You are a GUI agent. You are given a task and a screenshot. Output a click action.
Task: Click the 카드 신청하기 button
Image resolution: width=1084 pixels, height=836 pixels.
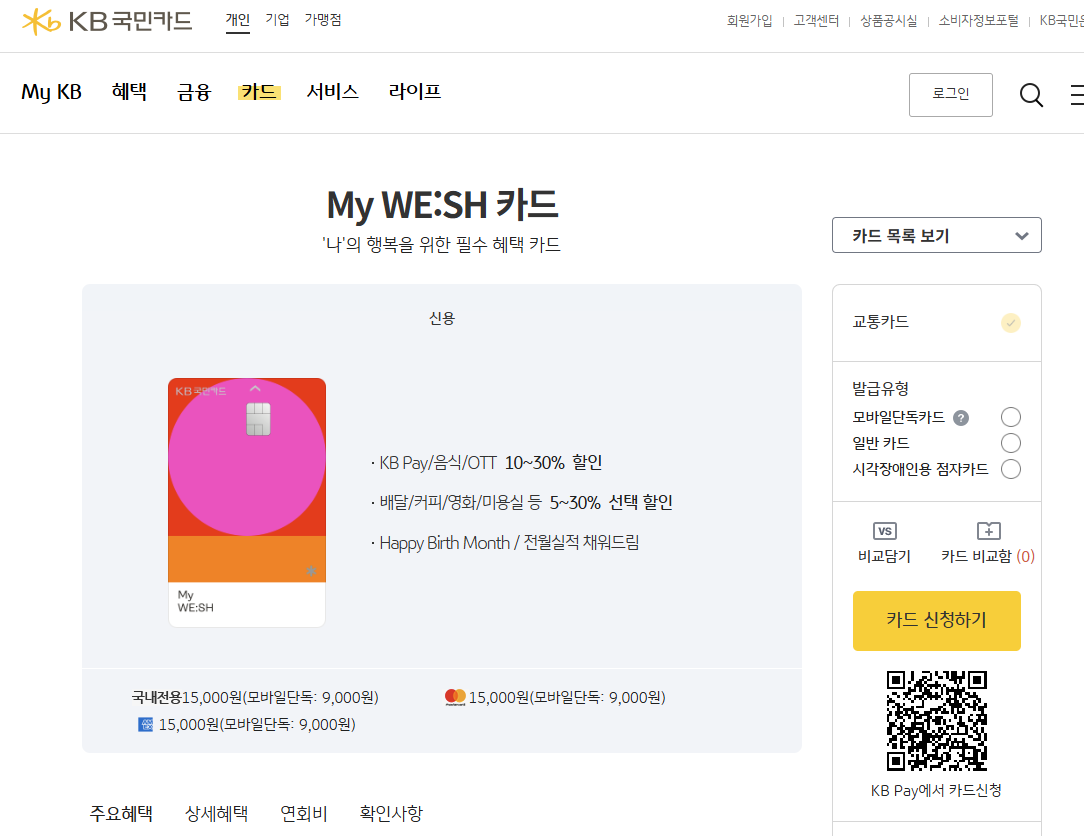937,621
